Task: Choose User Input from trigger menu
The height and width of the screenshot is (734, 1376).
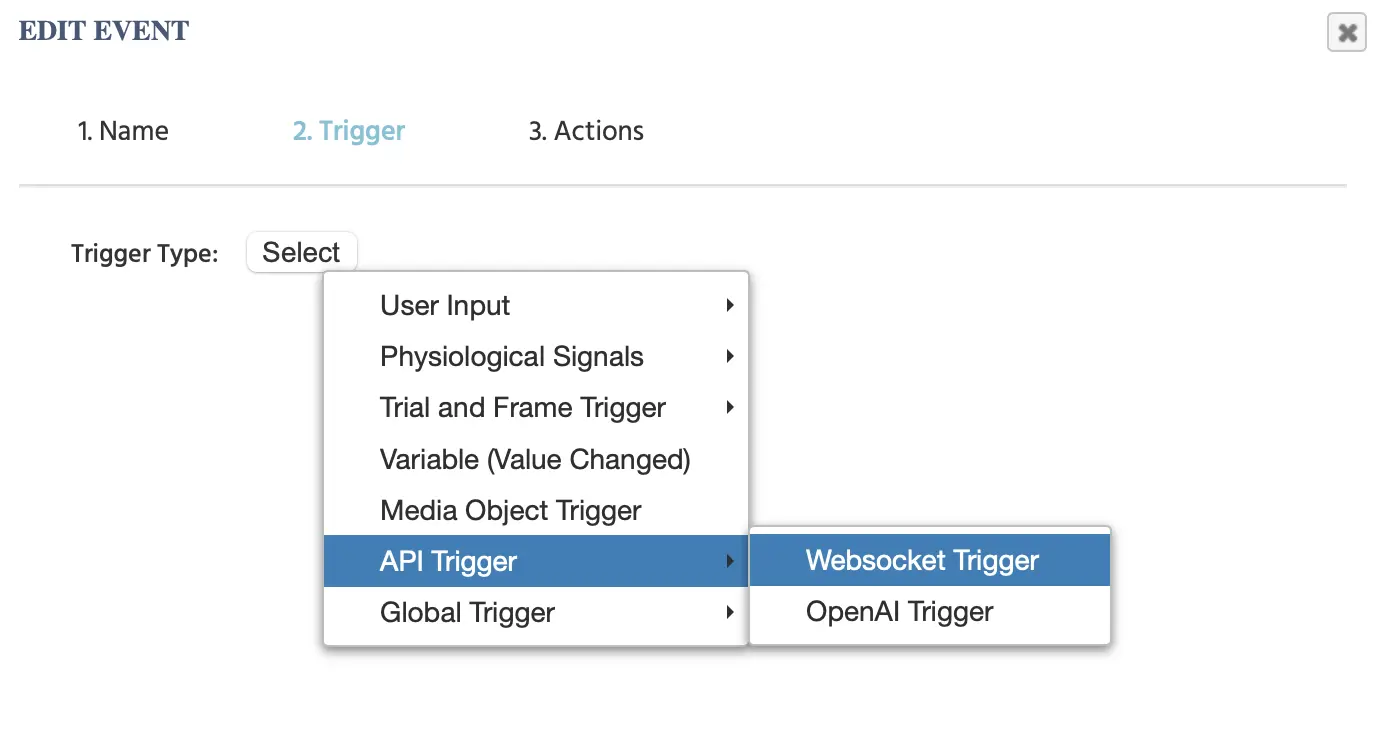Action: (x=445, y=306)
